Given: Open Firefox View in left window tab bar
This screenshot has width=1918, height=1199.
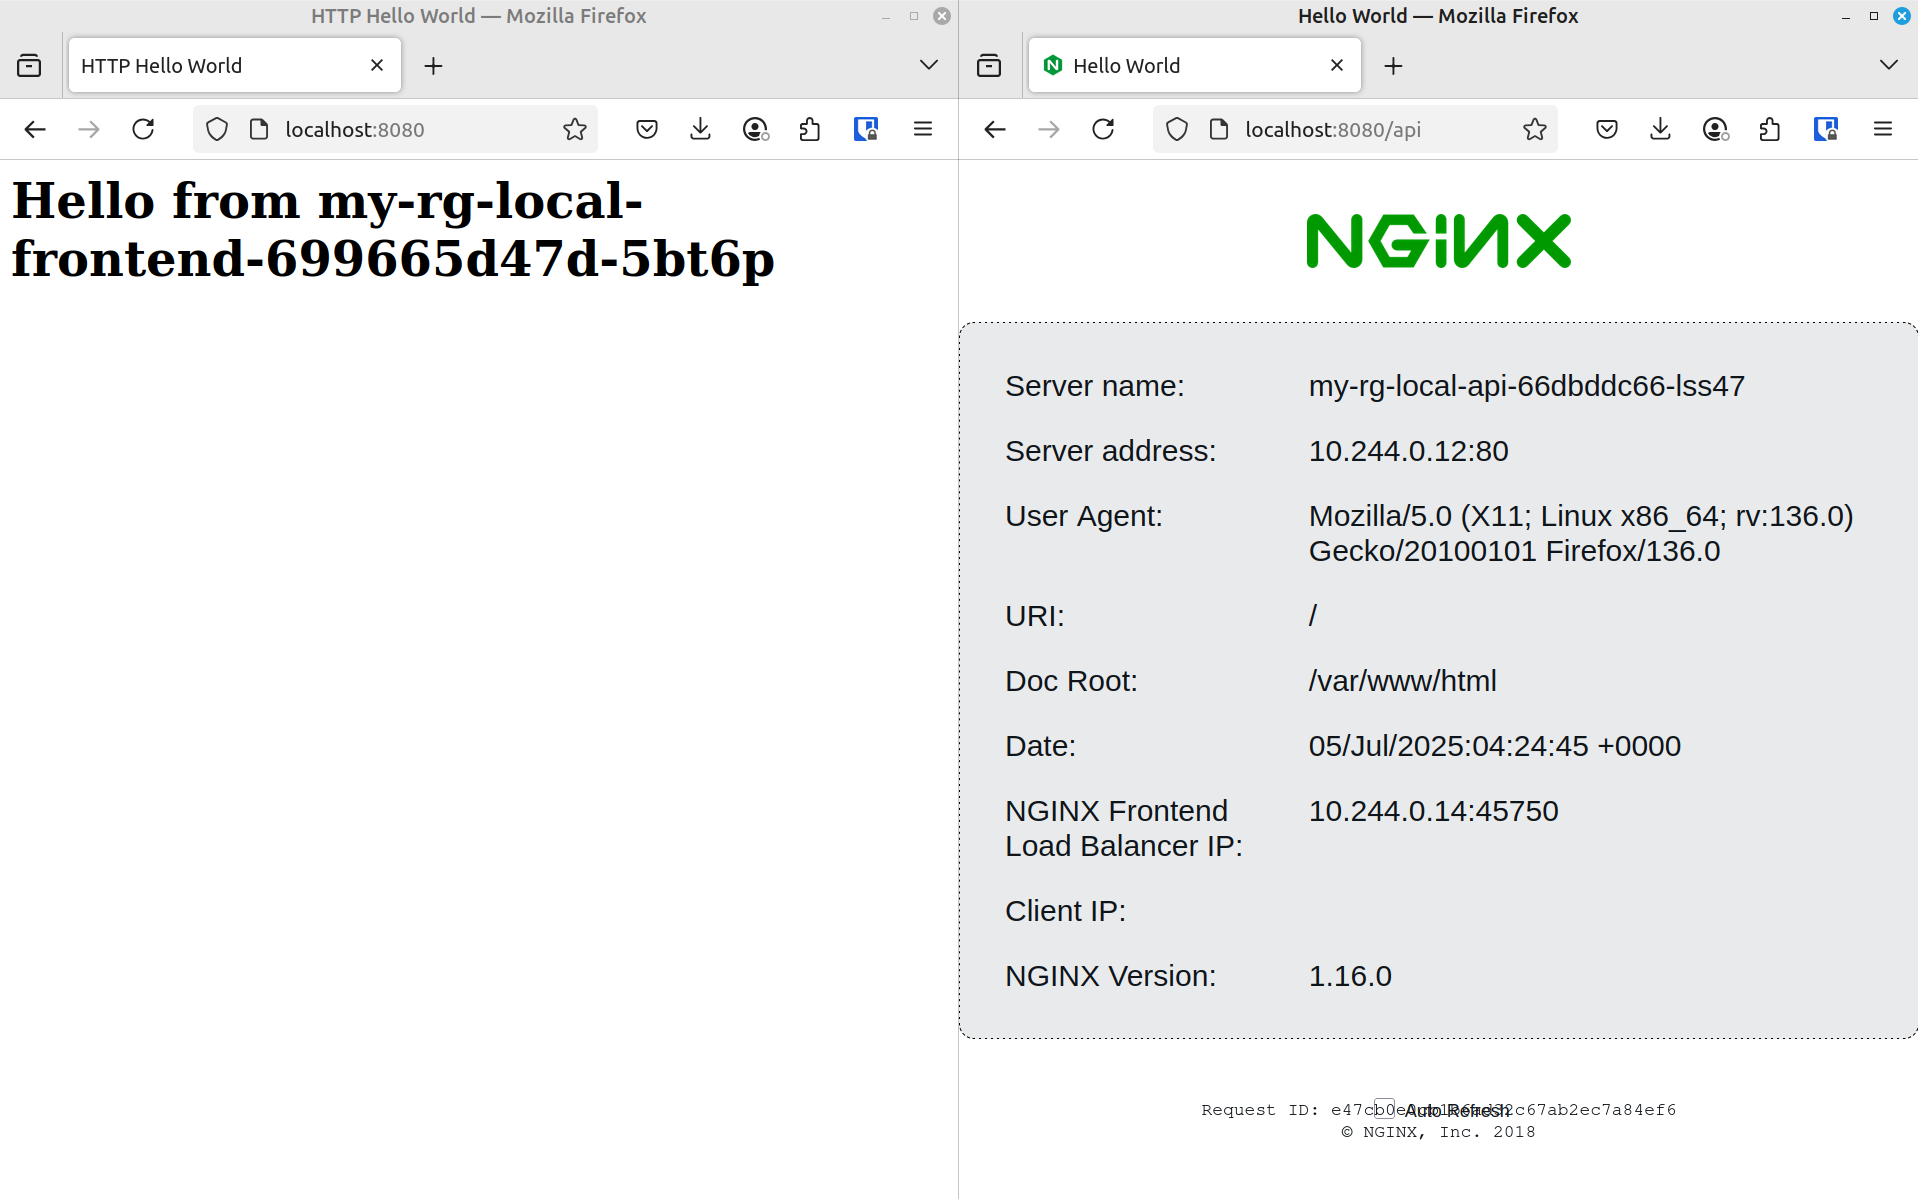Looking at the screenshot, I should tap(29, 66).
